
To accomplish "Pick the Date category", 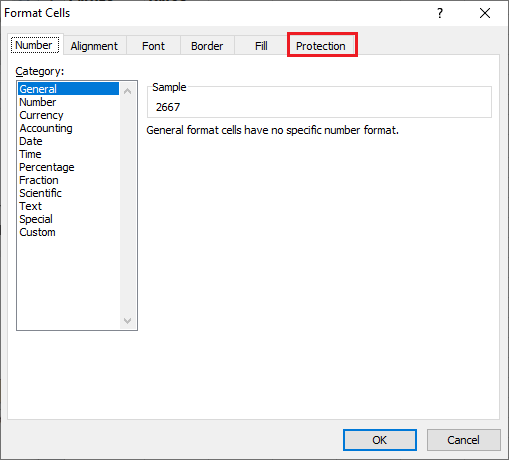I will pyautogui.click(x=68, y=141).
